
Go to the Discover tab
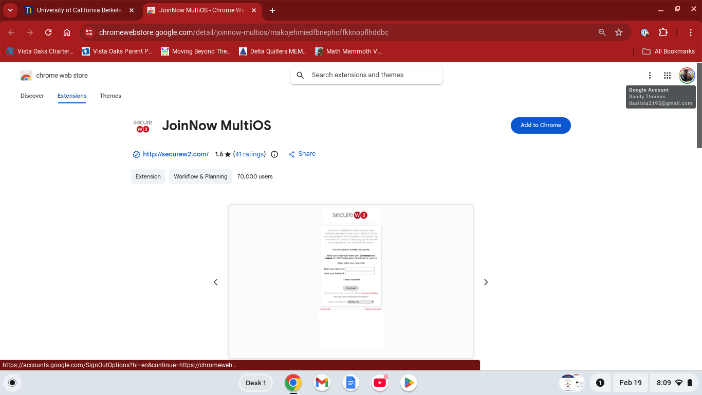tap(32, 96)
